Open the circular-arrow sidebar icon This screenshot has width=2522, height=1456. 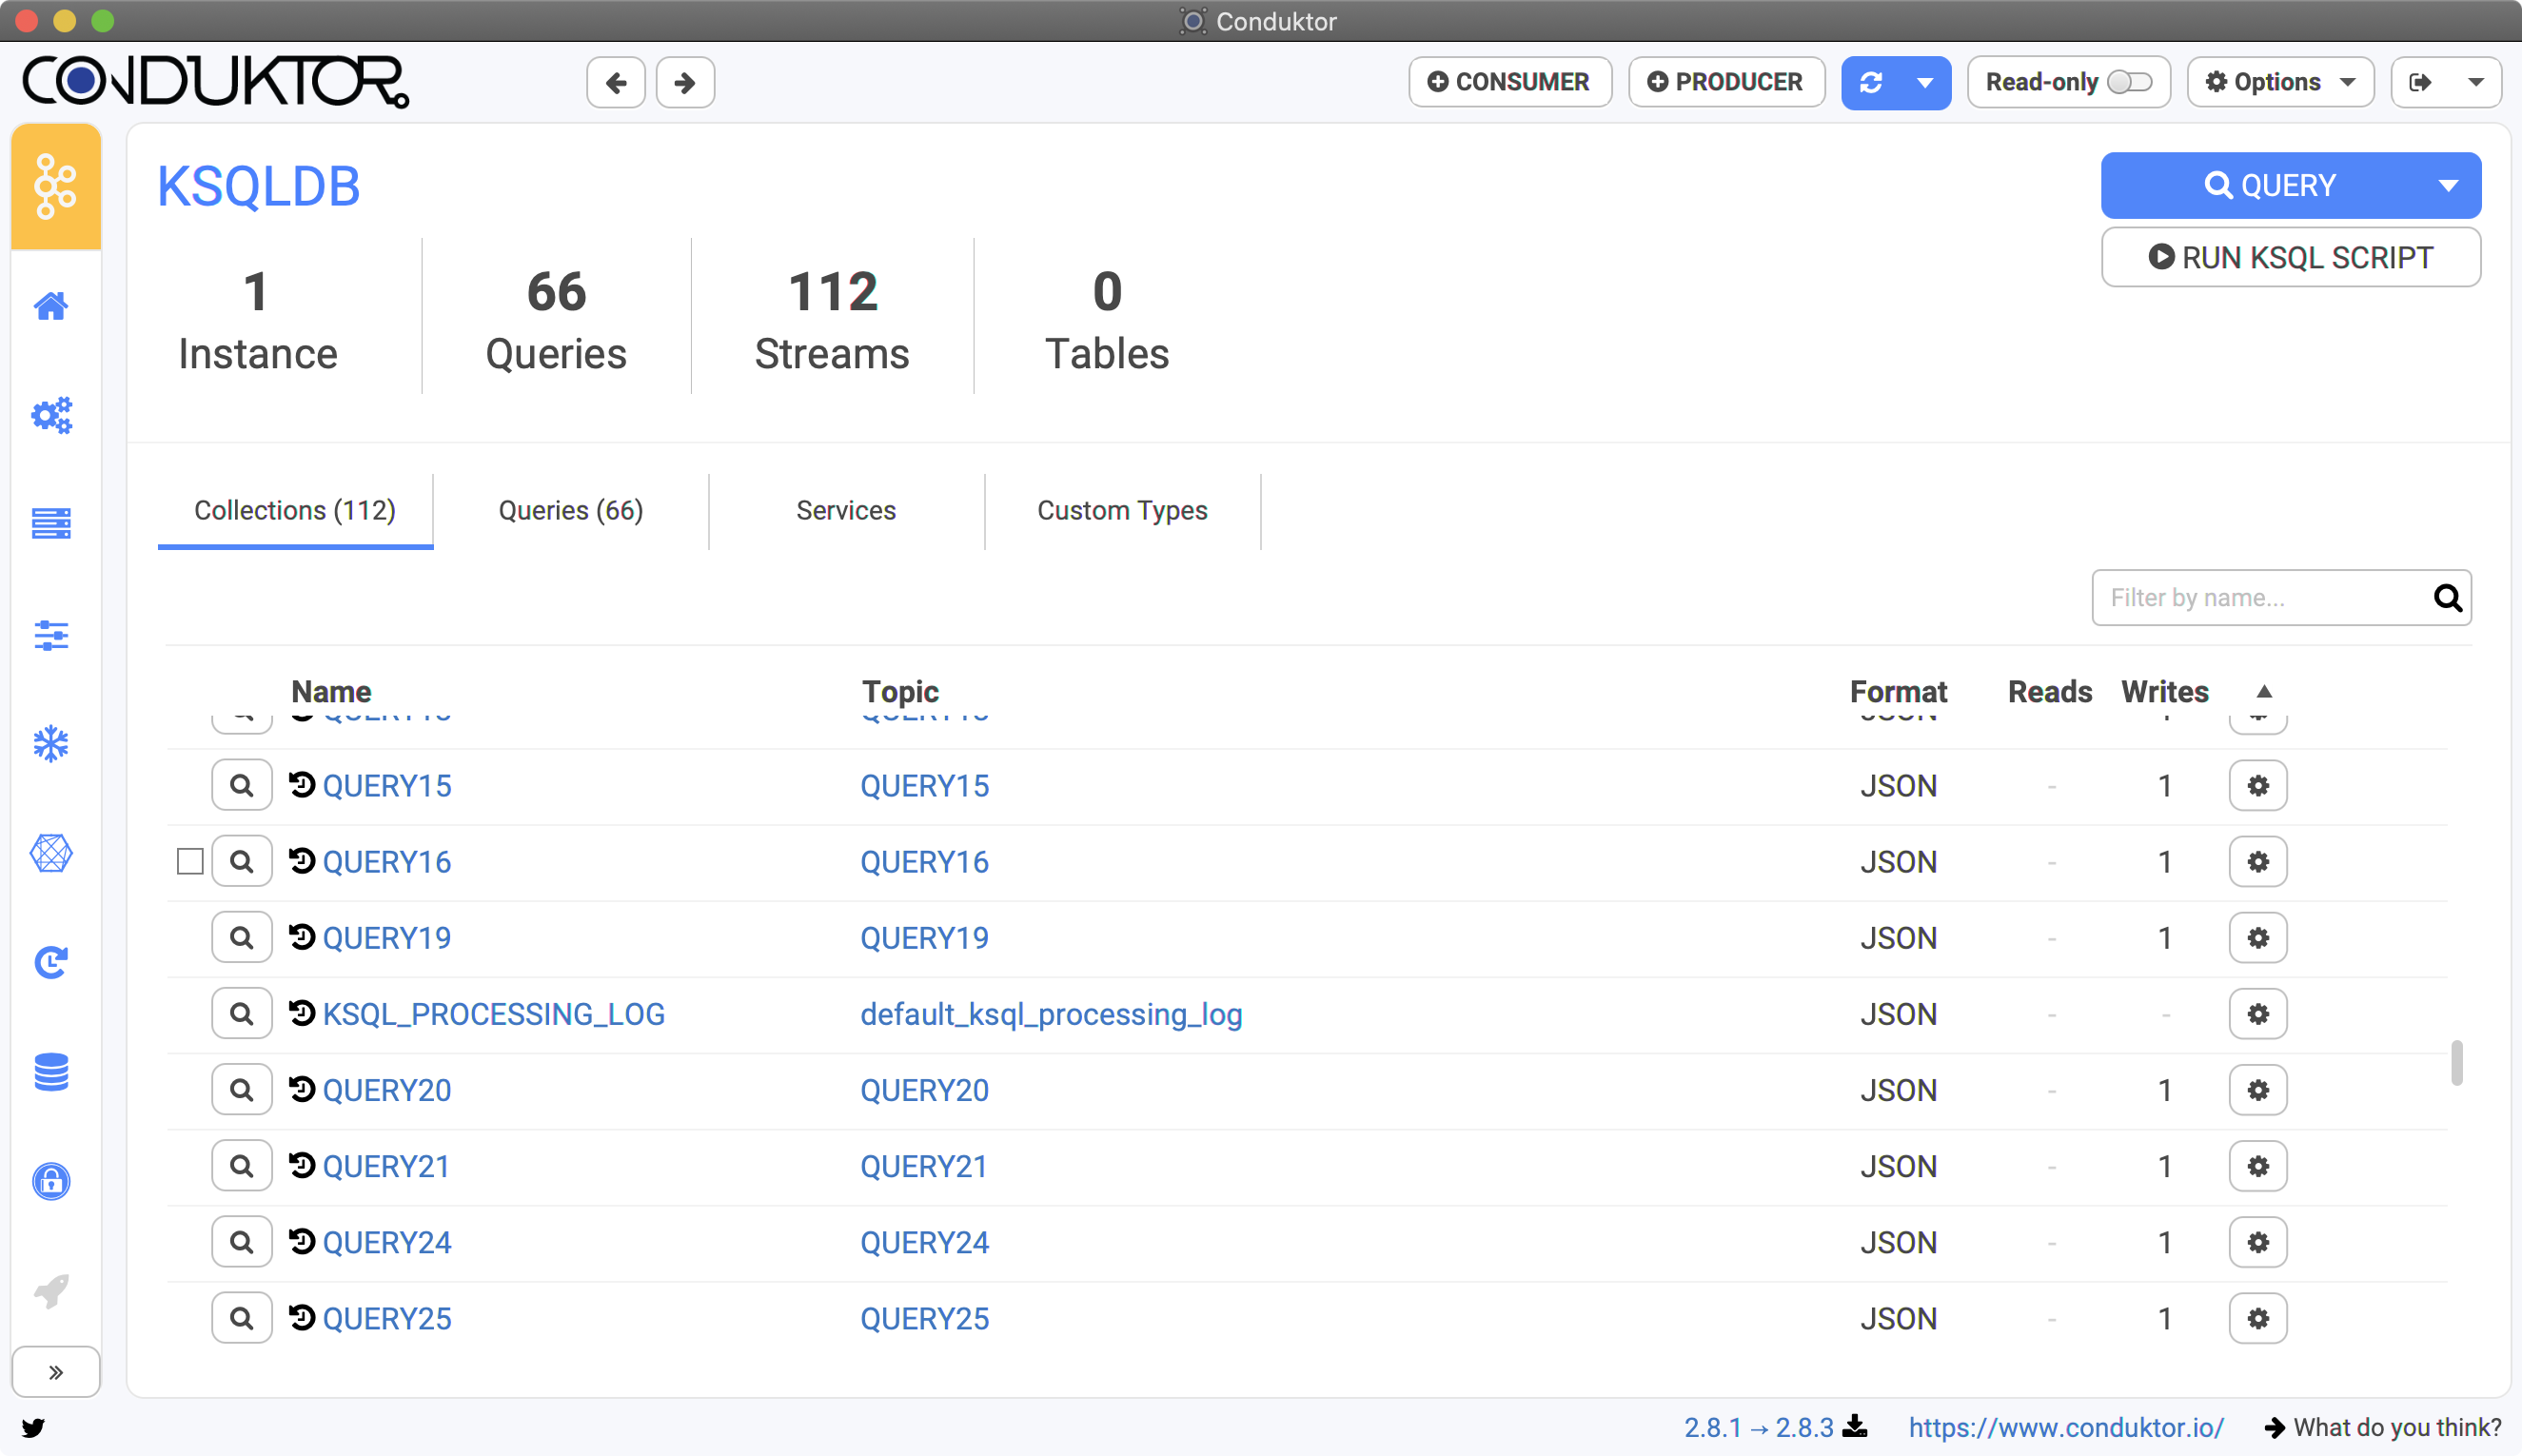pyautogui.click(x=52, y=962)
